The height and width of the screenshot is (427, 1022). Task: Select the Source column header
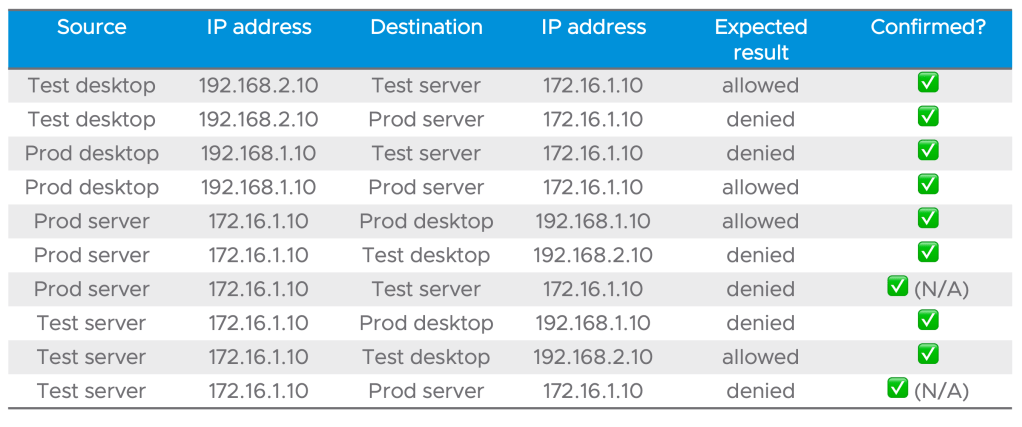coord(91,27)
